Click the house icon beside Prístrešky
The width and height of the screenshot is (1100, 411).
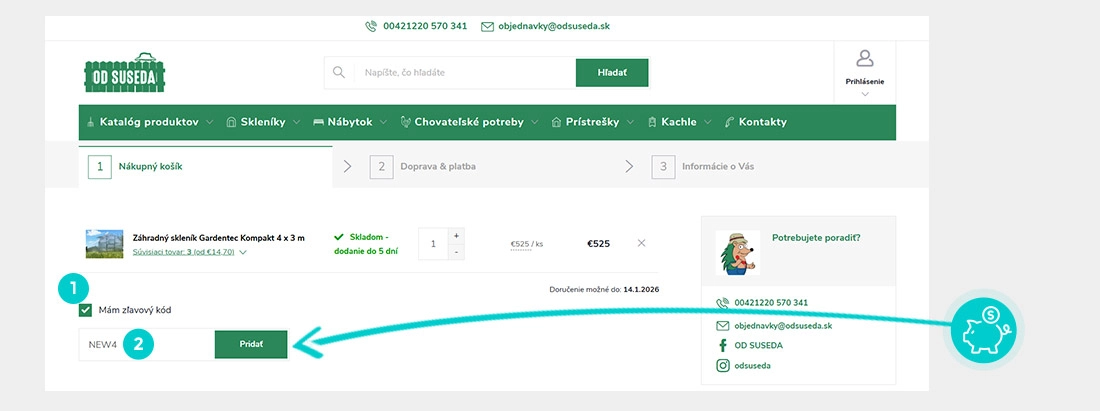click(x=557, y=122)
